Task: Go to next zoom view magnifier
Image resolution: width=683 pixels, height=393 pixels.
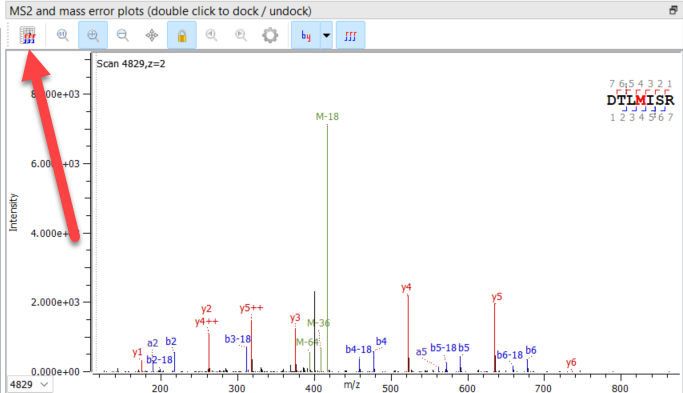Action: pyautogui.click(x=241, y=35)
